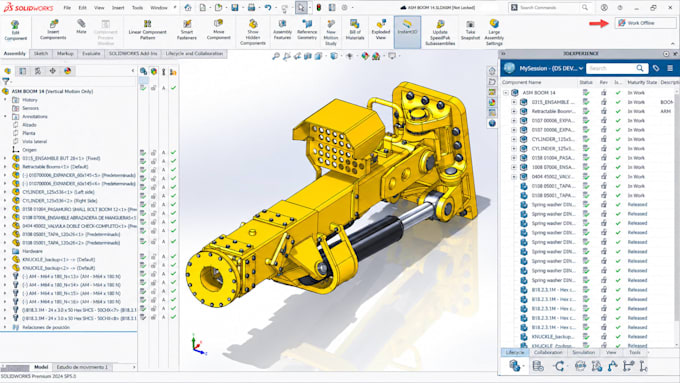This screenshot has width=680, height=383.
Task: Open Assembly Features tool
Action: [x=282, y=30]
